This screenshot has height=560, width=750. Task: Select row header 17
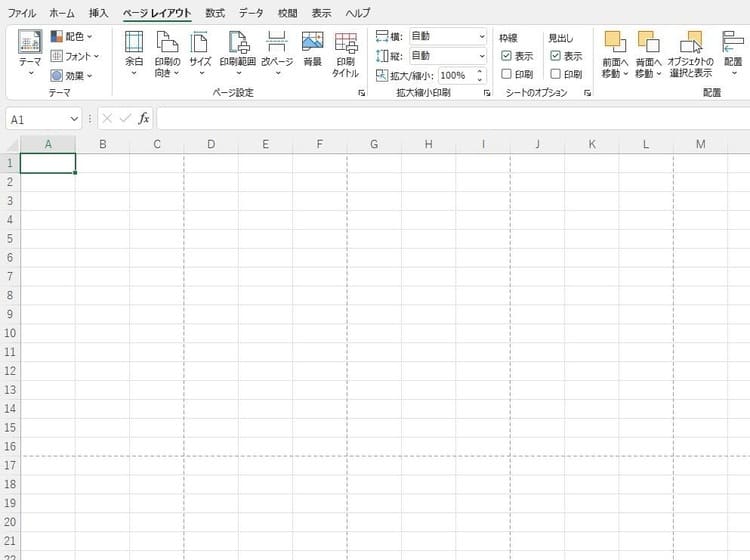point(10,465)
